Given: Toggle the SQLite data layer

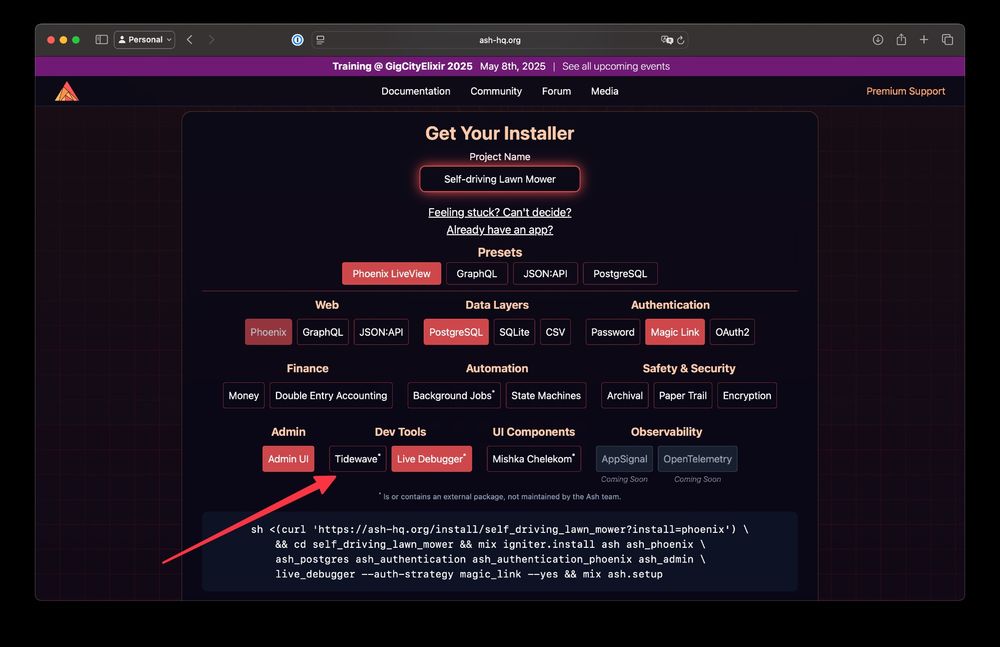Looking at the screenshot, I should point(514,332).
